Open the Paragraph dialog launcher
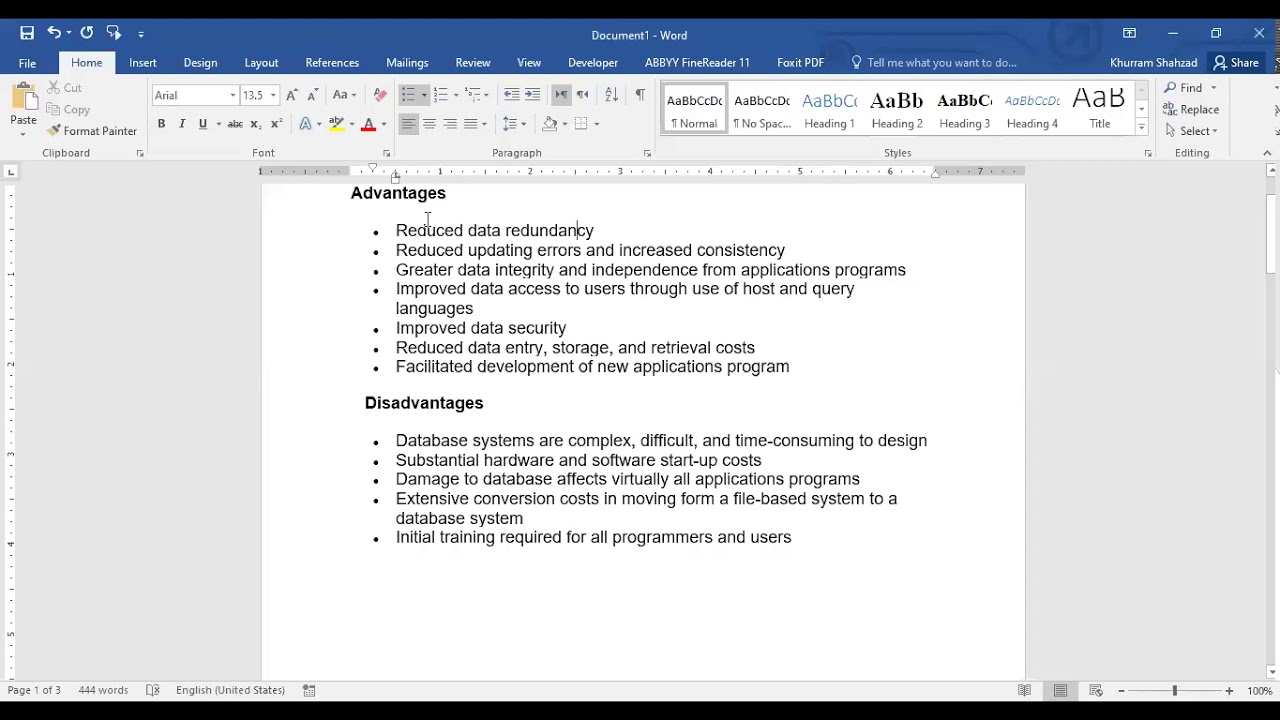This screenshot has width=1280, height=720. coord(647,154)
